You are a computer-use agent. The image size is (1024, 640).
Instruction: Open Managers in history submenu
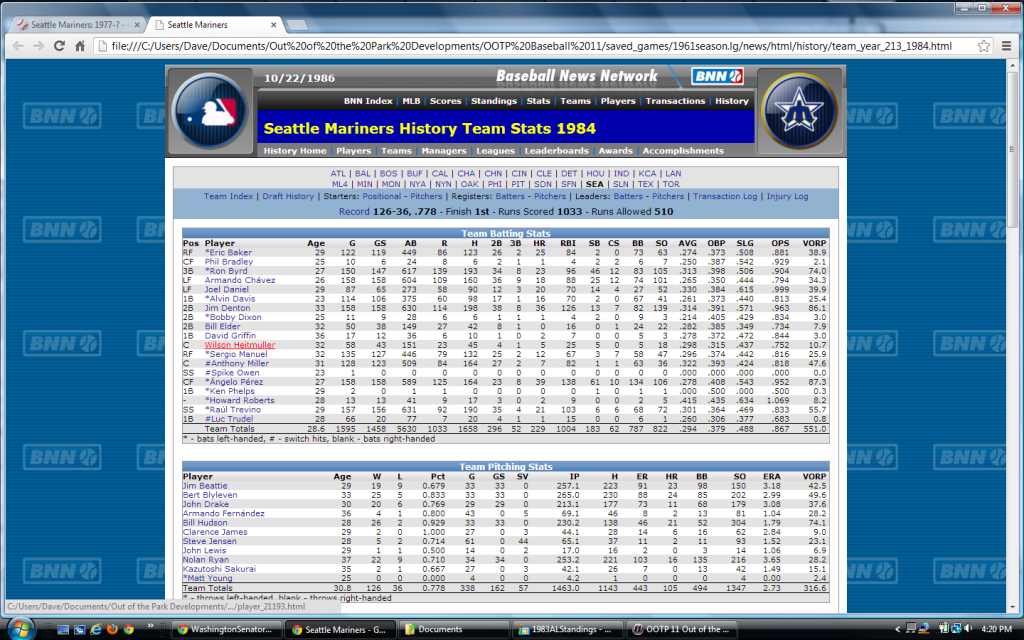443,151
